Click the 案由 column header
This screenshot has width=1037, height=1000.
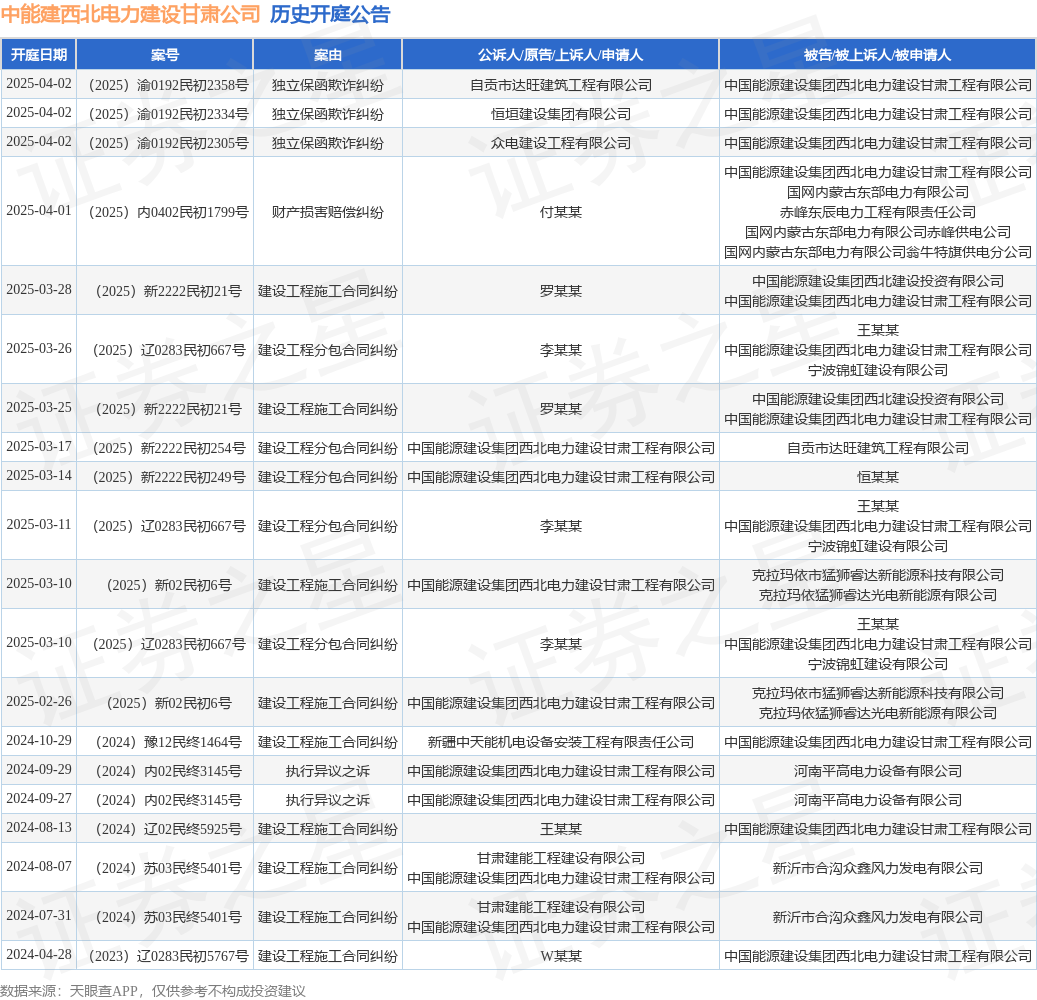pos(327,55)
